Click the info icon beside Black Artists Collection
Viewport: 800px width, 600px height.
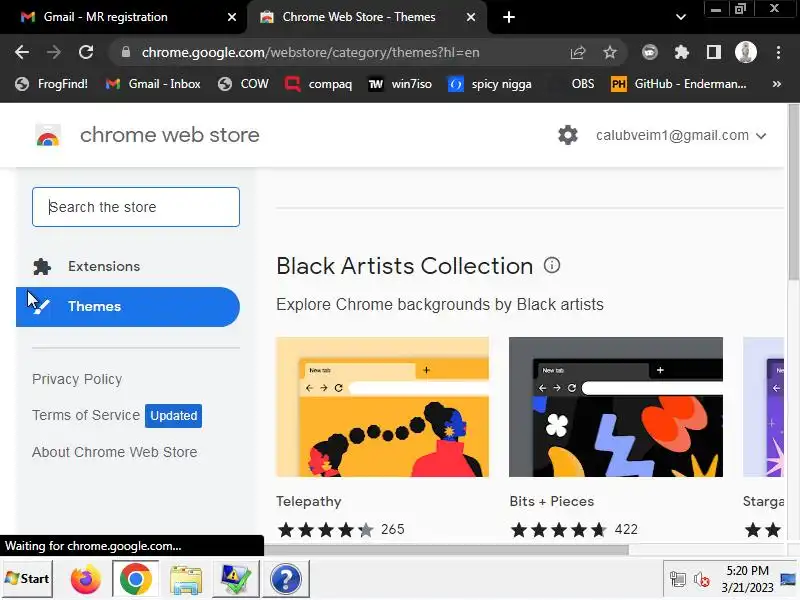(552, 265)
